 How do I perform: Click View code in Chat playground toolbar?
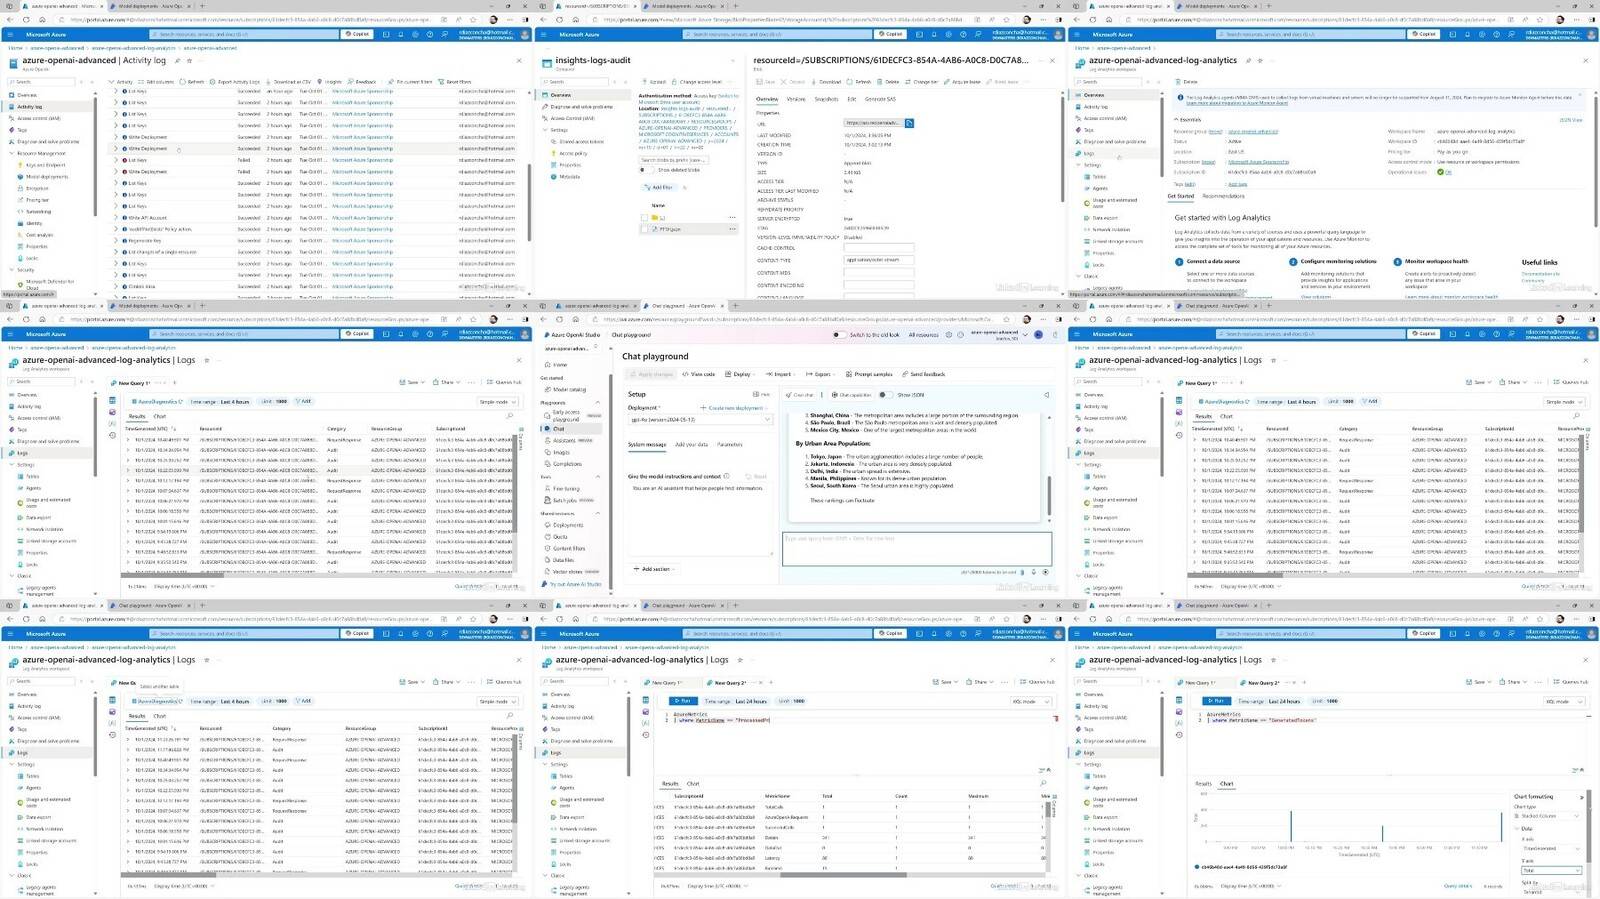tap(700, 374)
